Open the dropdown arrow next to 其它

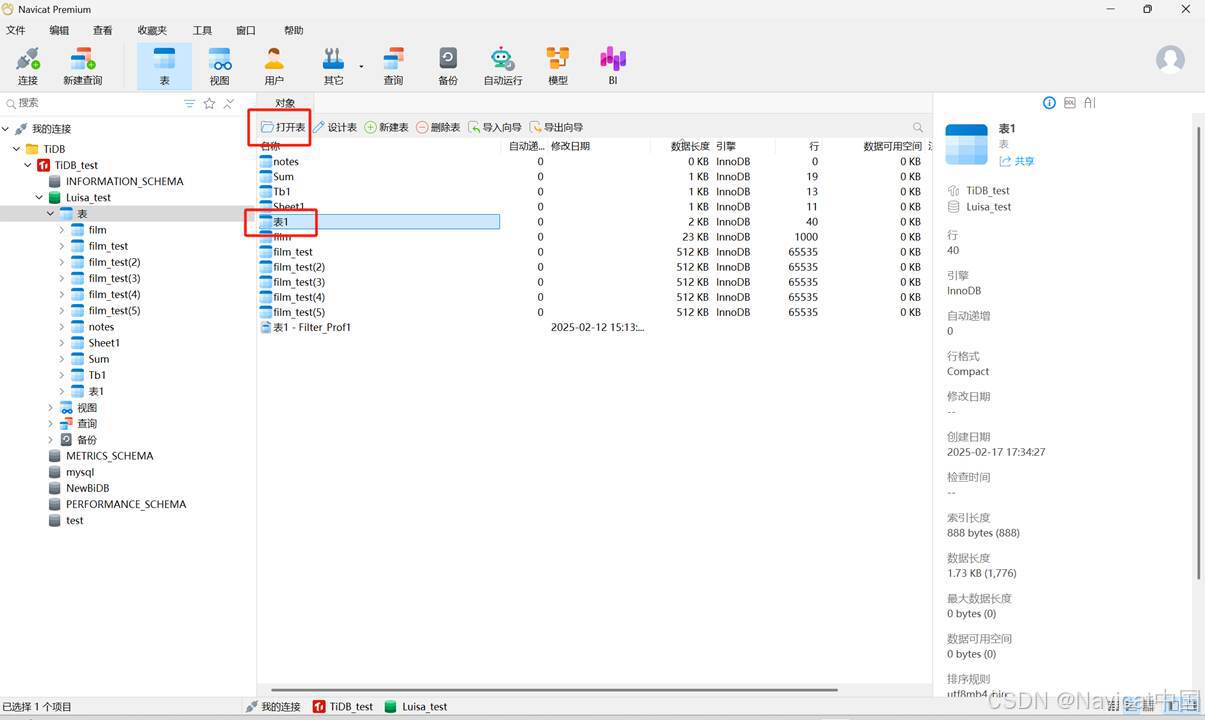coord(361,66)
